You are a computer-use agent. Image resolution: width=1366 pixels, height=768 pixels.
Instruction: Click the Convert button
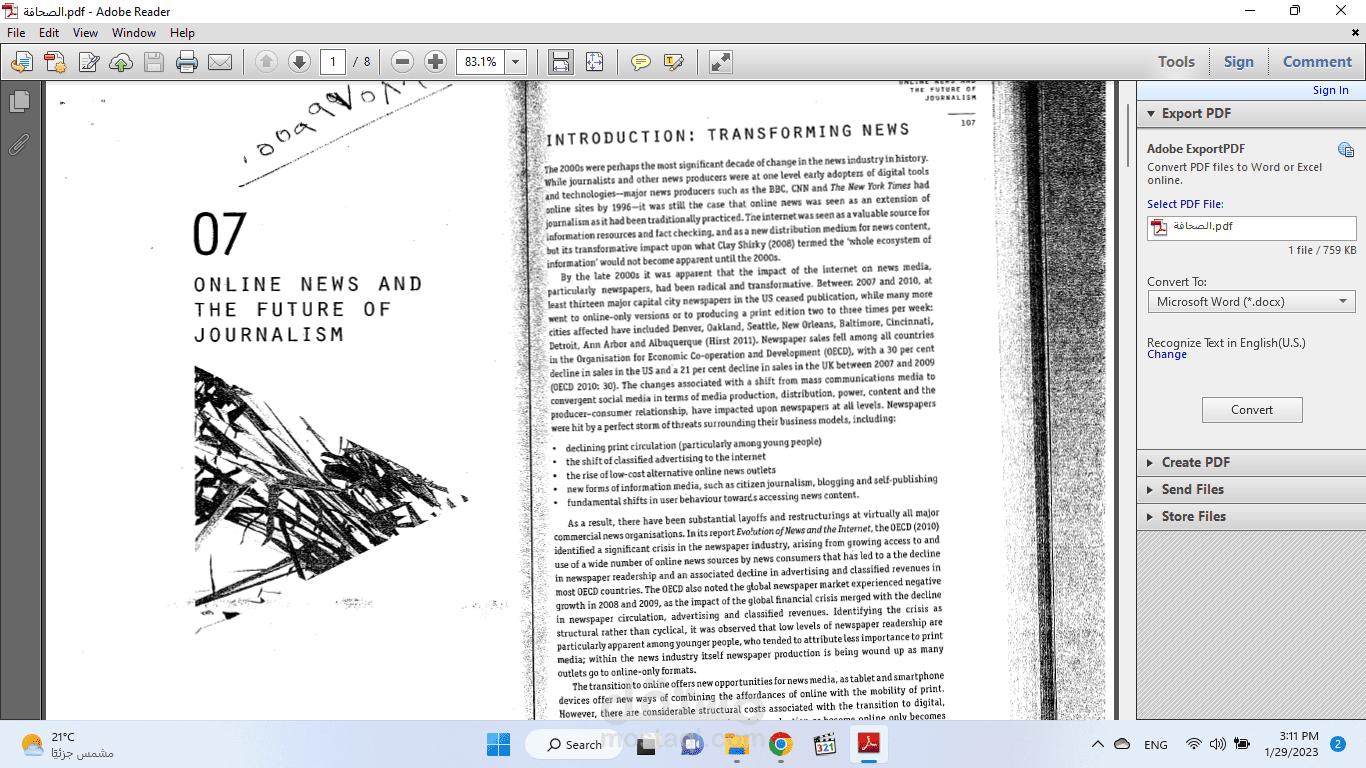pos(1252,410)
